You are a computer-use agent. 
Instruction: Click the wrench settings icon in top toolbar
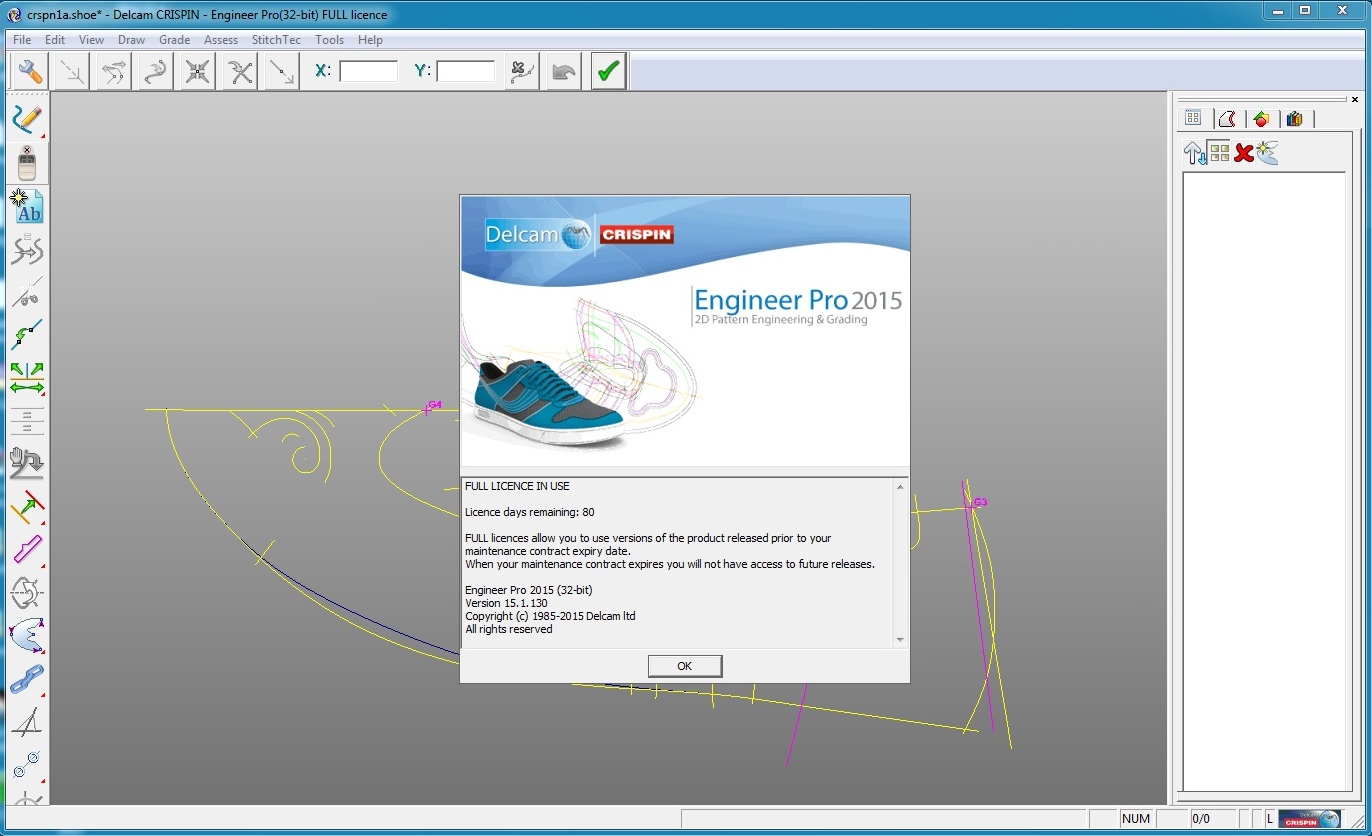[x=30, y=72]
